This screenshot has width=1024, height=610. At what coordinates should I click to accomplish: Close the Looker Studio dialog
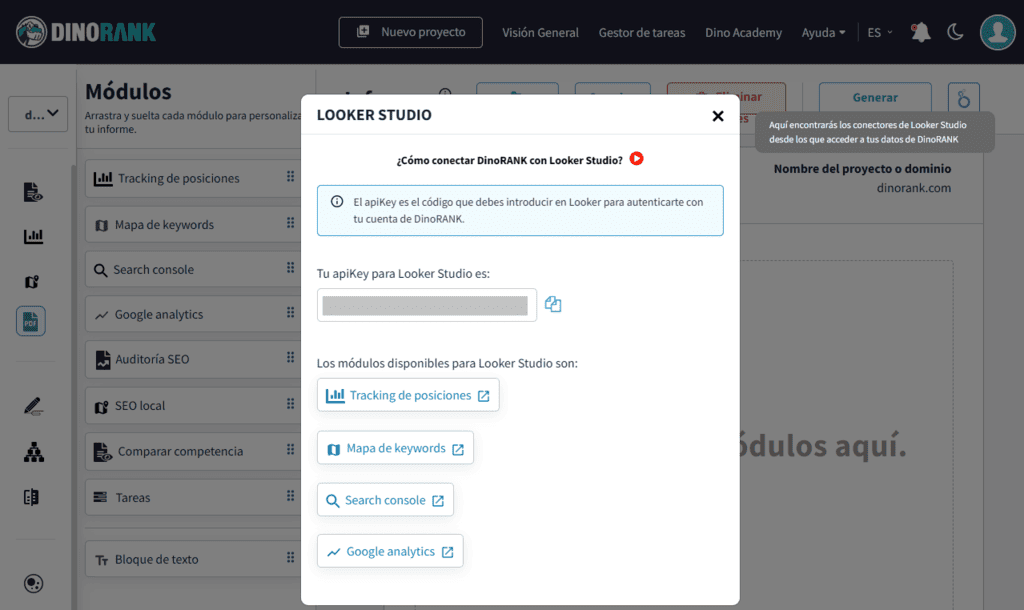(718, 116)
